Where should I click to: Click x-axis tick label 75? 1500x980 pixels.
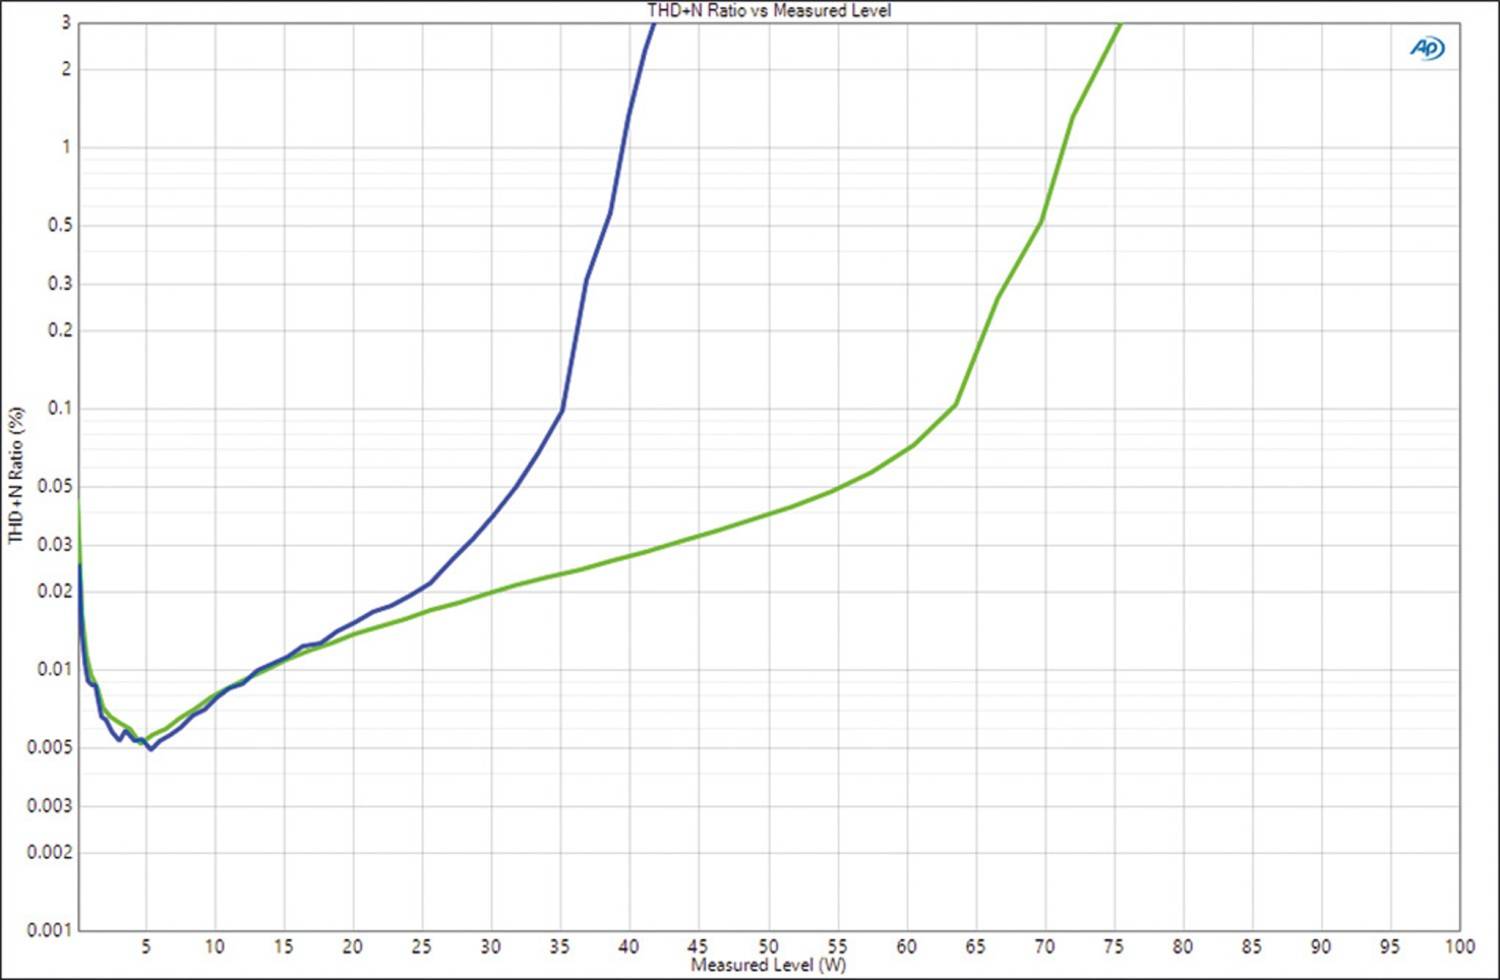1113,946
